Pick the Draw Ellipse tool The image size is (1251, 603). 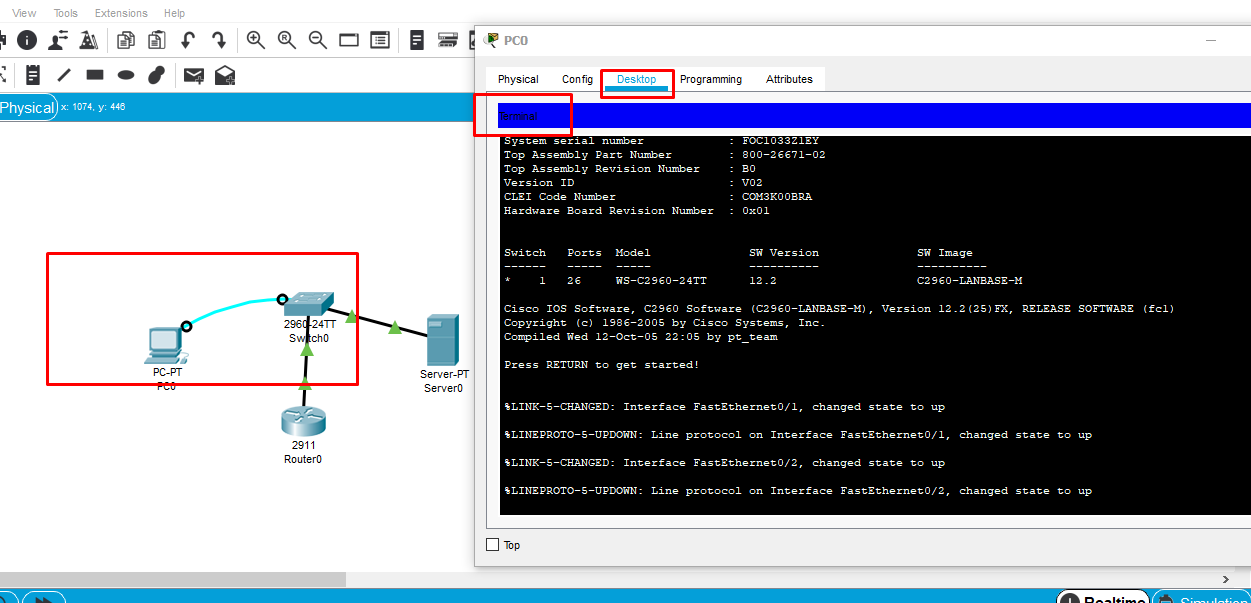pyautogui.click(x=125, y=74)
